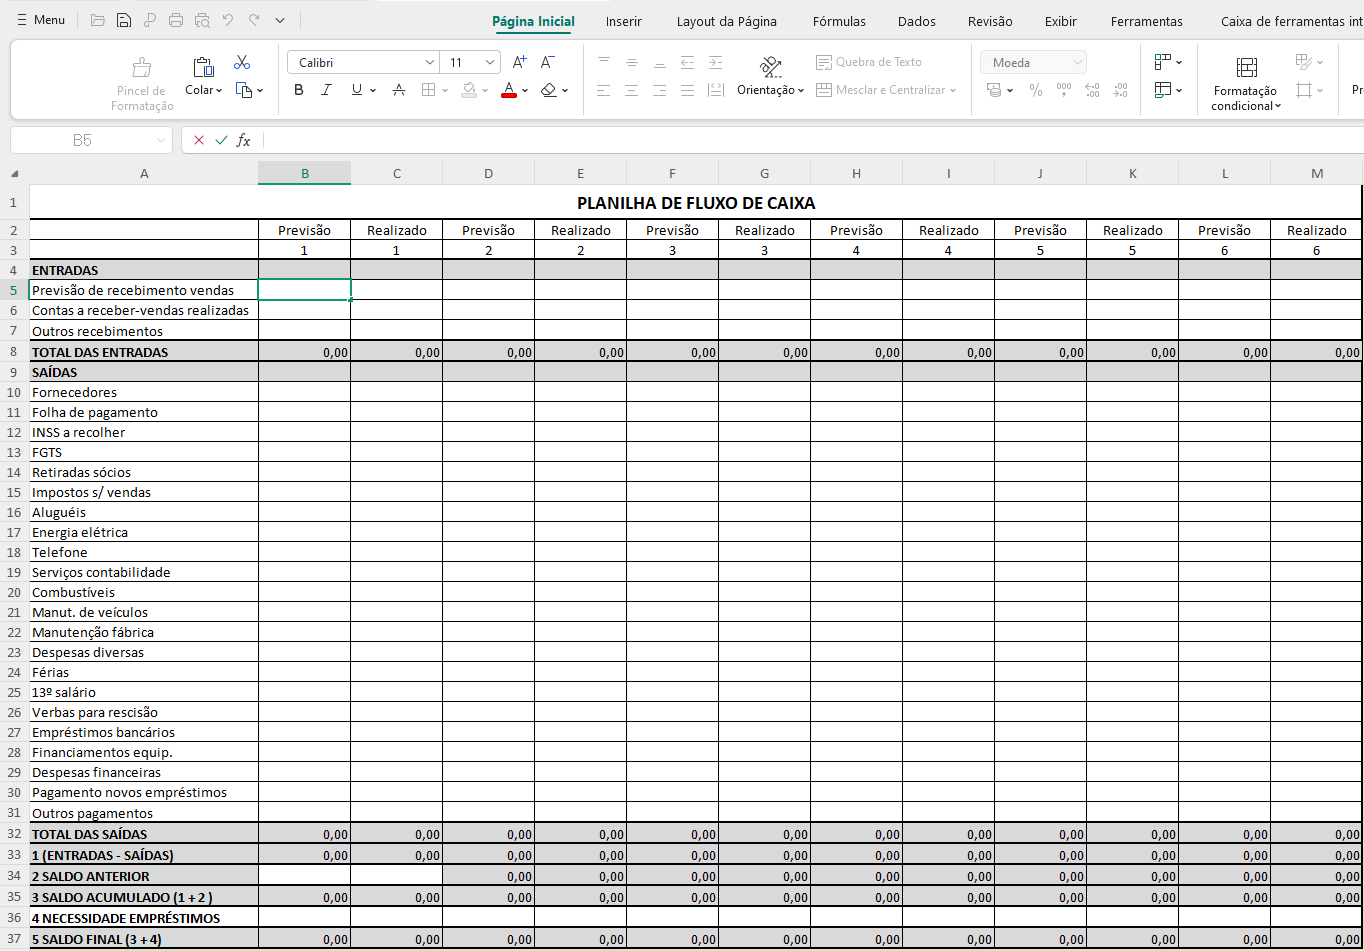
Task: Click the print icon in the toolbar
Action: (176, 19)
